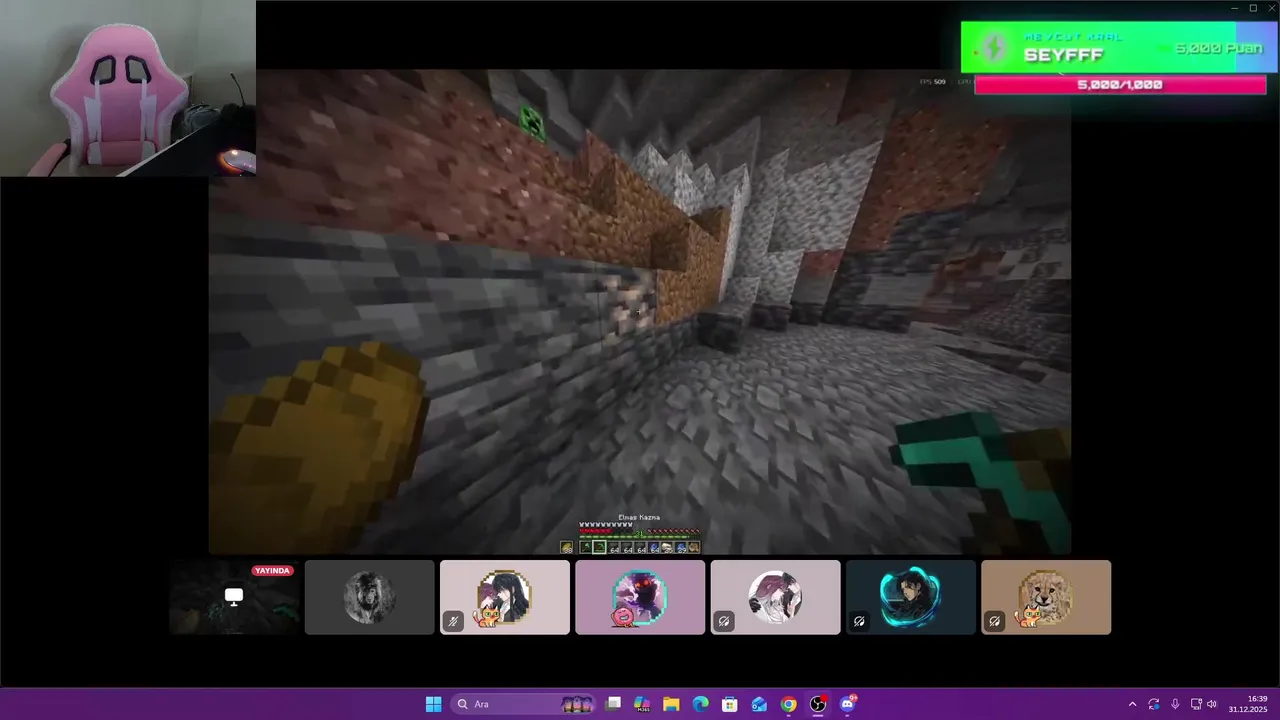Open network settings from system tray
The image size is (1280, 720).
click(x=1196, y=704)
